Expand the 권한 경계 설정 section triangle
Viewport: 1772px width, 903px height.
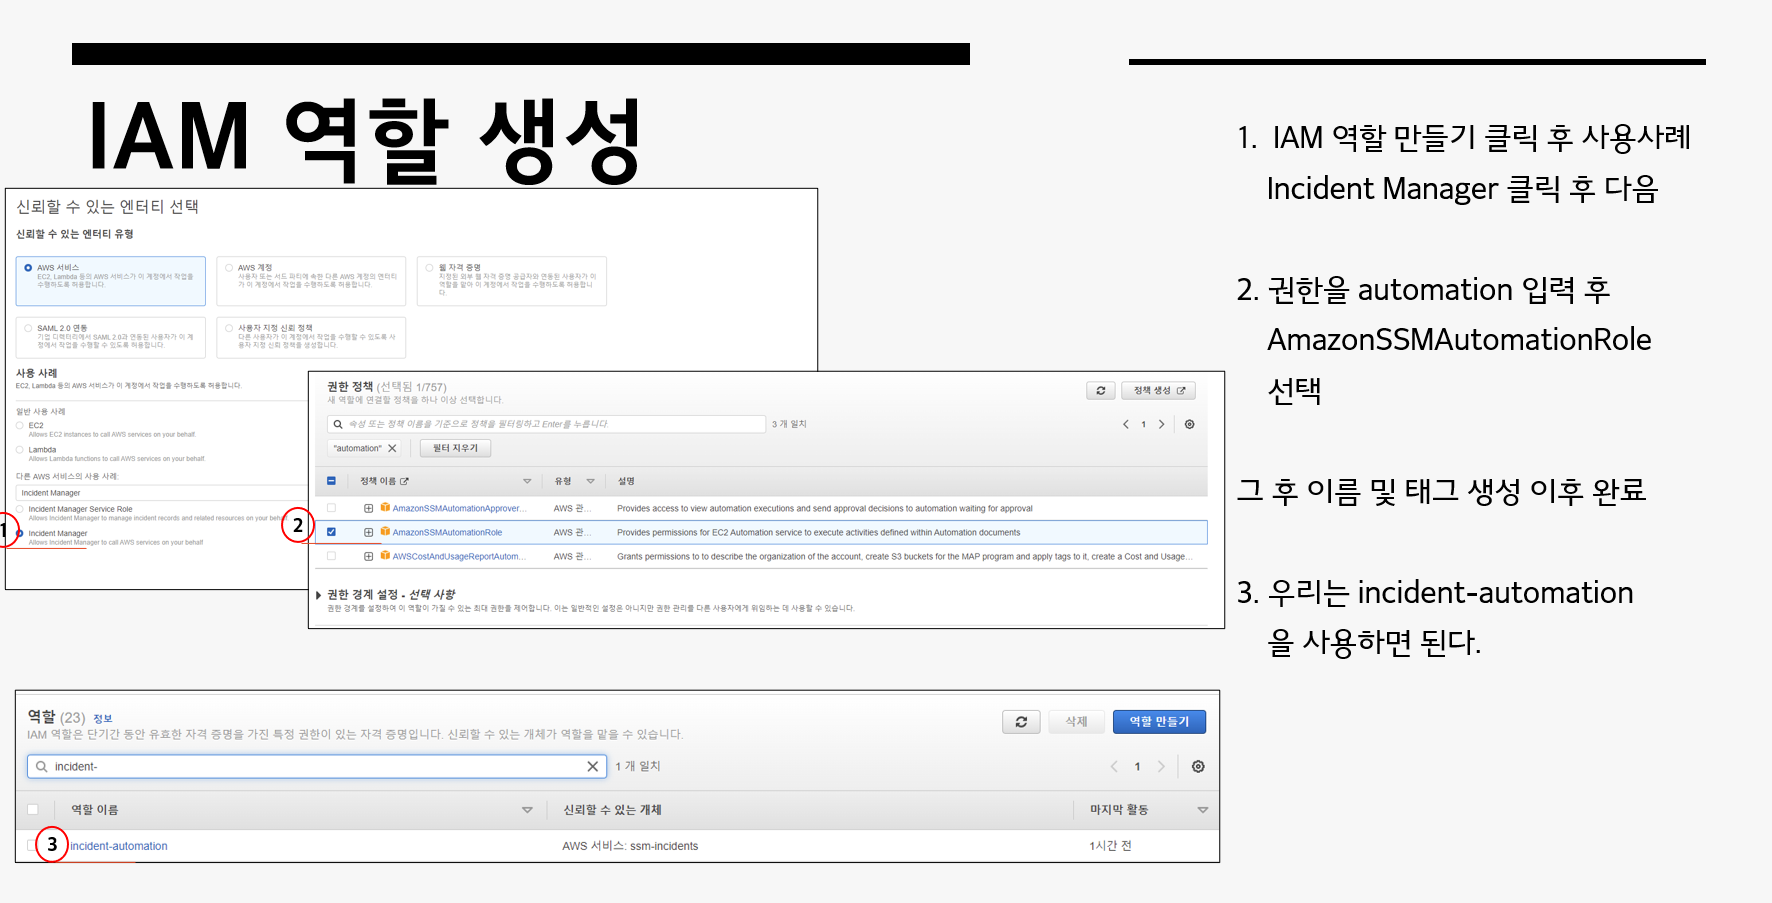(318, 595)
